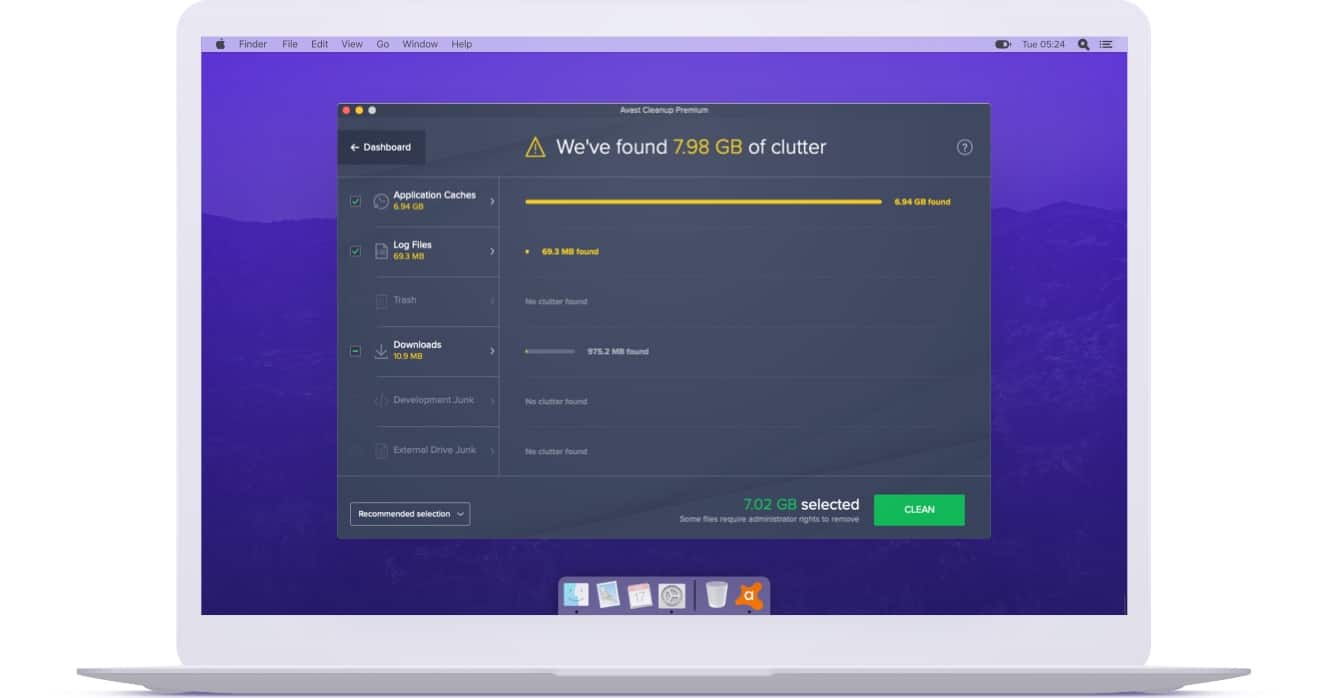Image resolution: width=1328 pixels, height=698 pixels.
Task: Click the Application Caches clock icon
Action: [381, 201]
